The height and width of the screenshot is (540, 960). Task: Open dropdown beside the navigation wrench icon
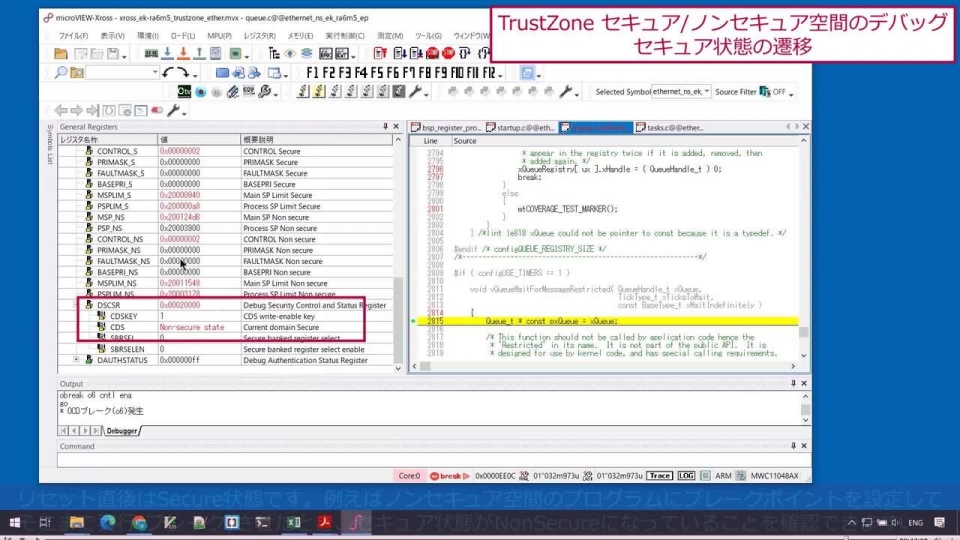click(x=184, y=113)
